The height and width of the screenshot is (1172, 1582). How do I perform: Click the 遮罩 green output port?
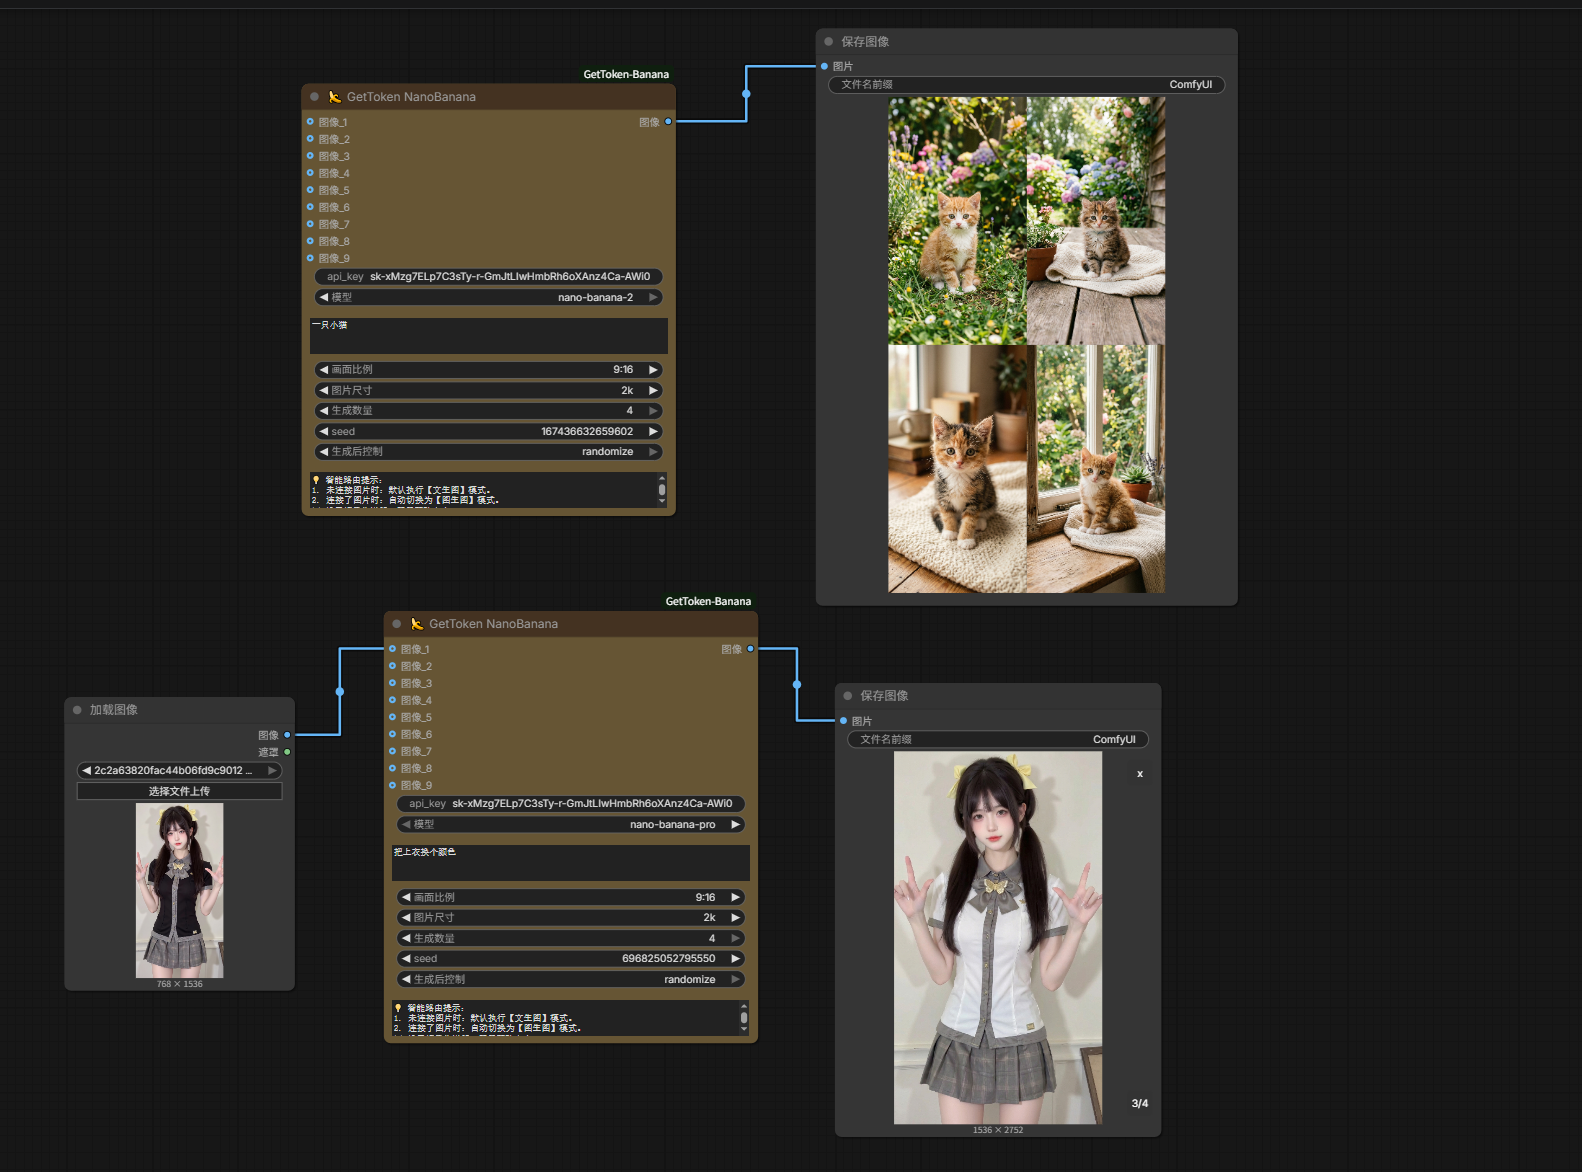pyautogui.click(x=287, y=752)
